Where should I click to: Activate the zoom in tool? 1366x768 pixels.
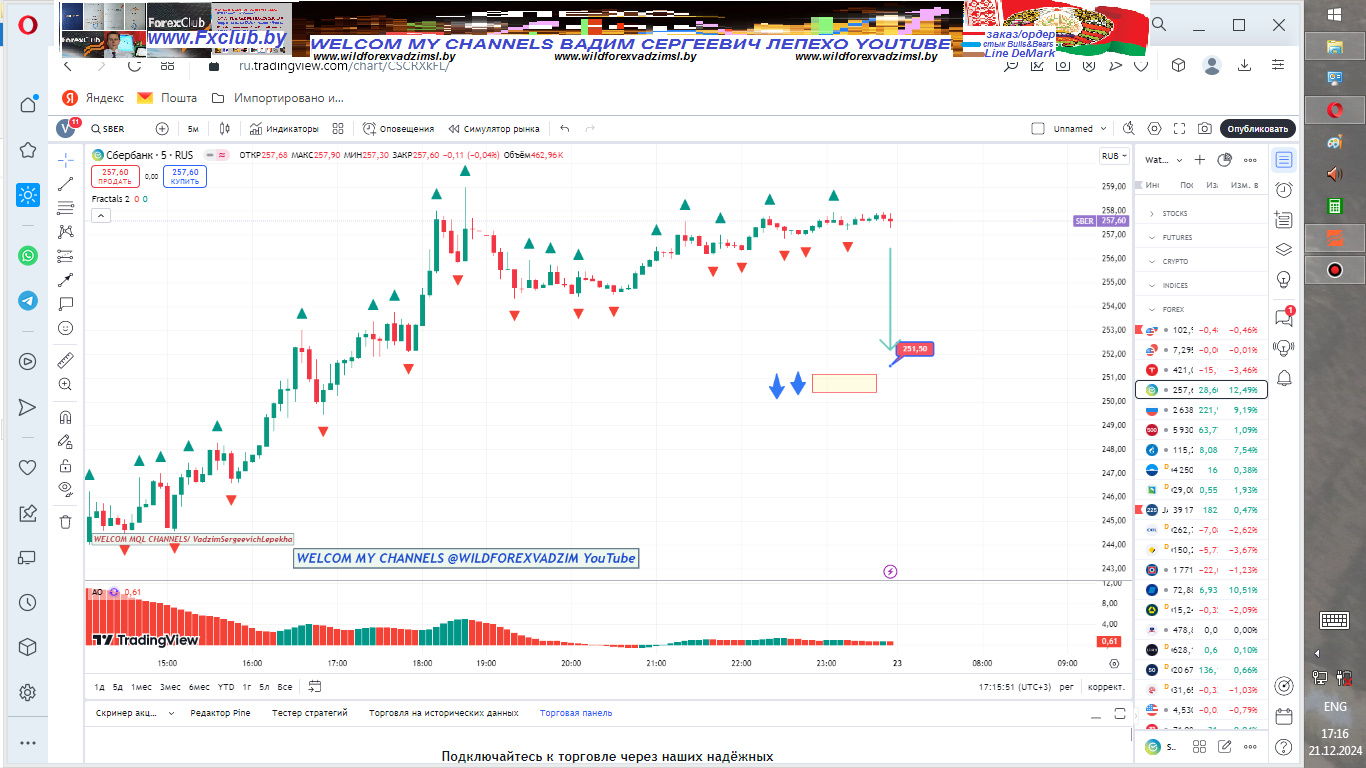click(65, 384)
